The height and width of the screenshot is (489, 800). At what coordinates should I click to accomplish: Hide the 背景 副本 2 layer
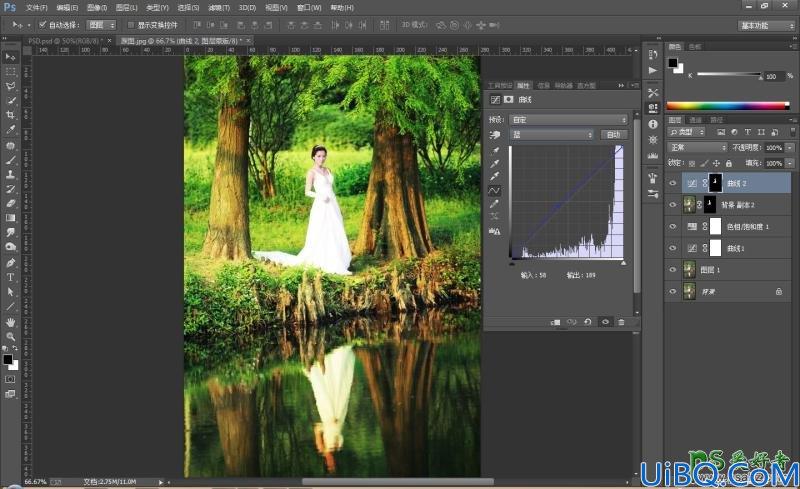(x=672, y=205)
